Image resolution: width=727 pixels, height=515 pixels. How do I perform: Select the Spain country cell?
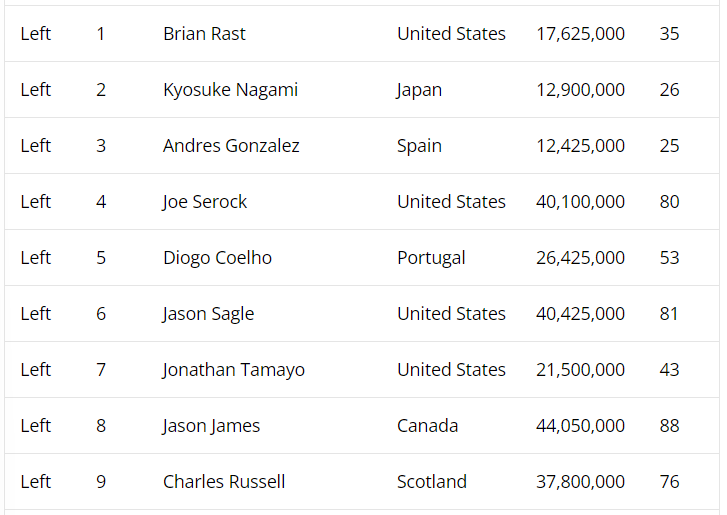[419, 146]
